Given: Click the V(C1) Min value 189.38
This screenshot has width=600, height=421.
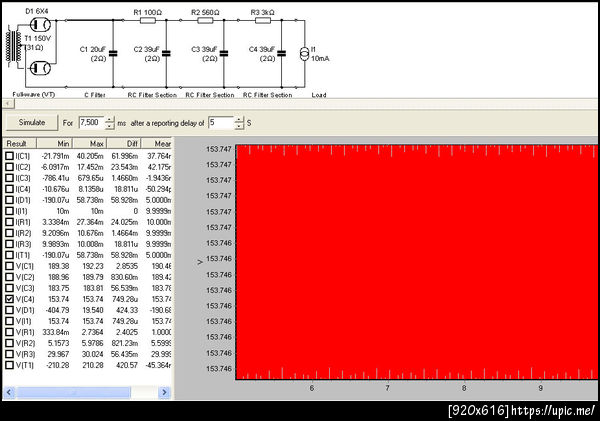Looking at the screenshot, I should point(59,266).
